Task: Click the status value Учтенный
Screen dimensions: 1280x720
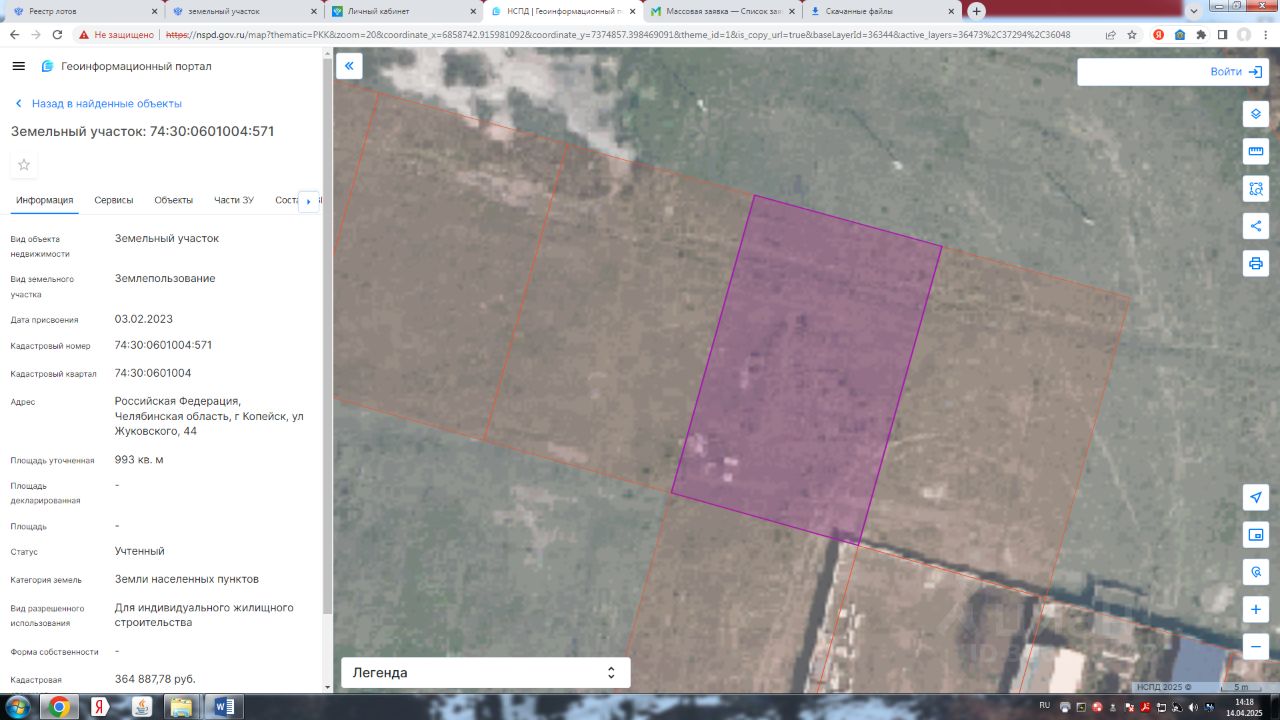Action: point(140,551)
